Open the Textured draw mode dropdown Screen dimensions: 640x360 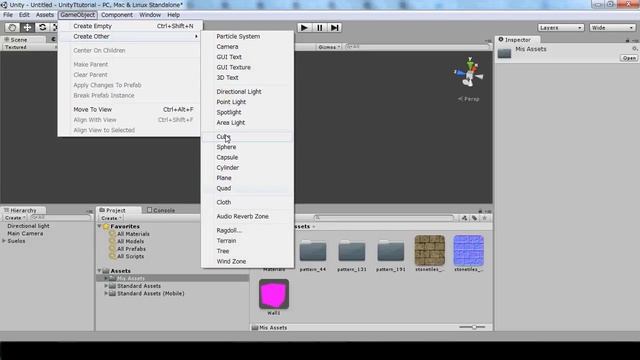(29, 47)
